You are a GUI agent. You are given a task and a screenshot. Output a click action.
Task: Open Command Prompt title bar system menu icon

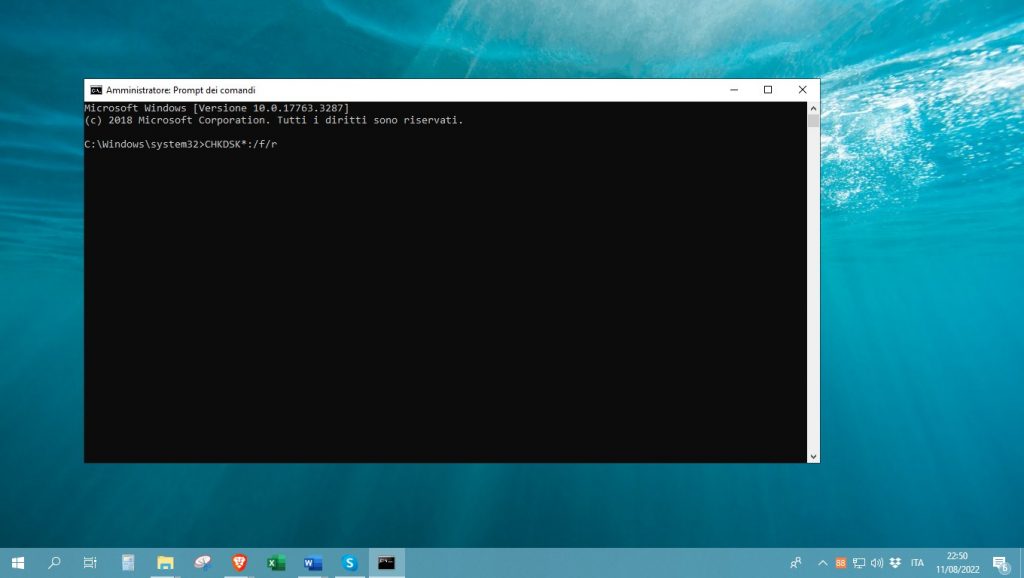point(96,90)
